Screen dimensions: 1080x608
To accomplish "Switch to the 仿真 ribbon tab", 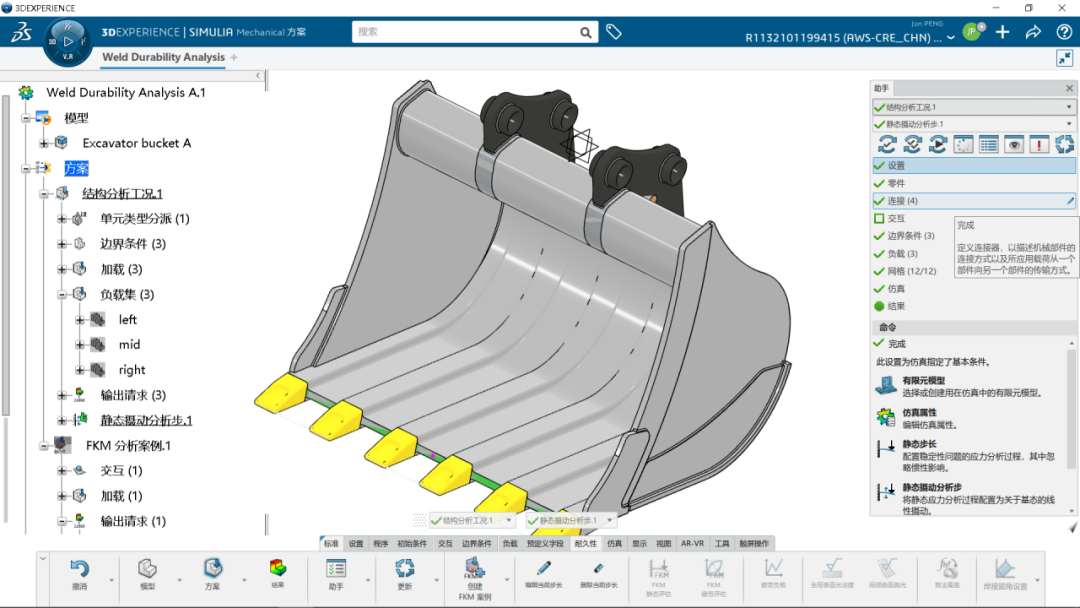I will [x=614, y=543].
